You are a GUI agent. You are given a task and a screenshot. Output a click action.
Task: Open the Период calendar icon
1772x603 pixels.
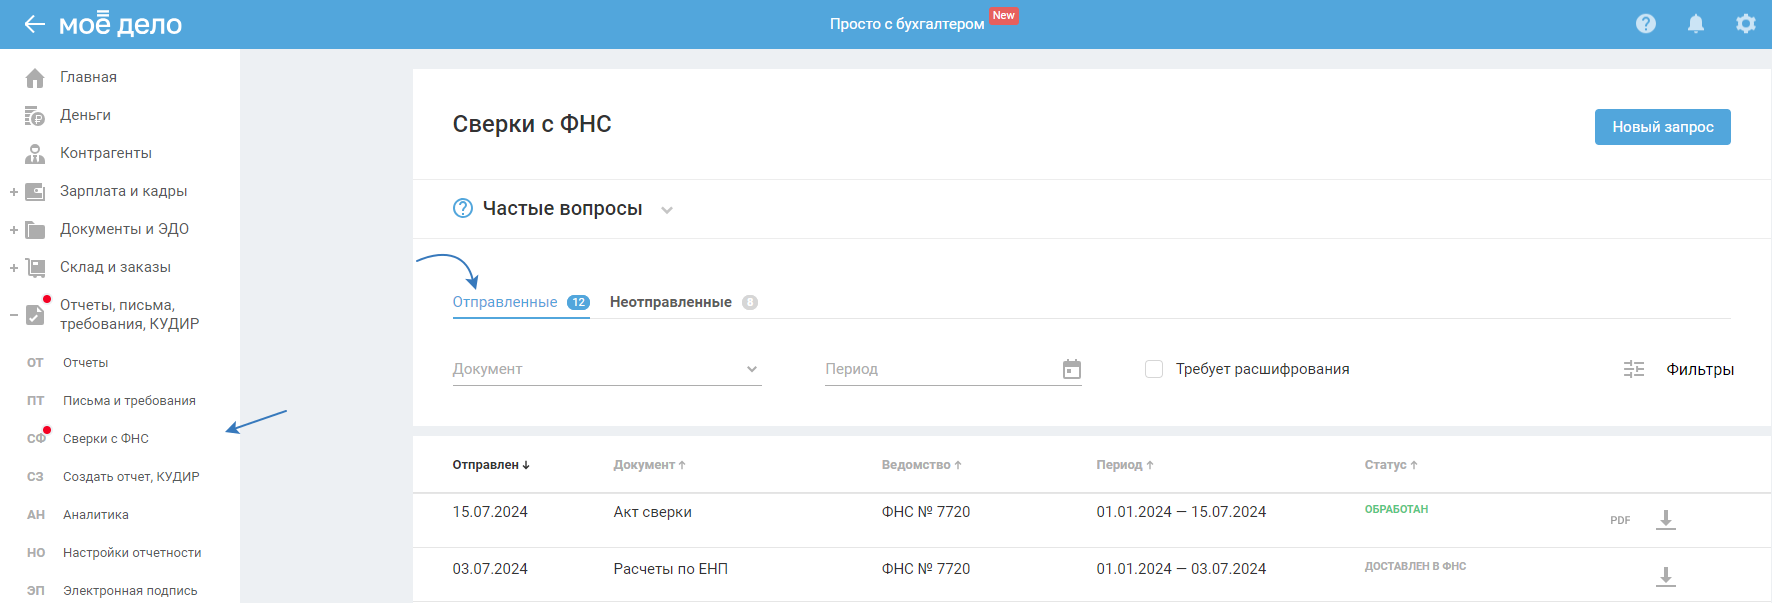coord(1072,369)
